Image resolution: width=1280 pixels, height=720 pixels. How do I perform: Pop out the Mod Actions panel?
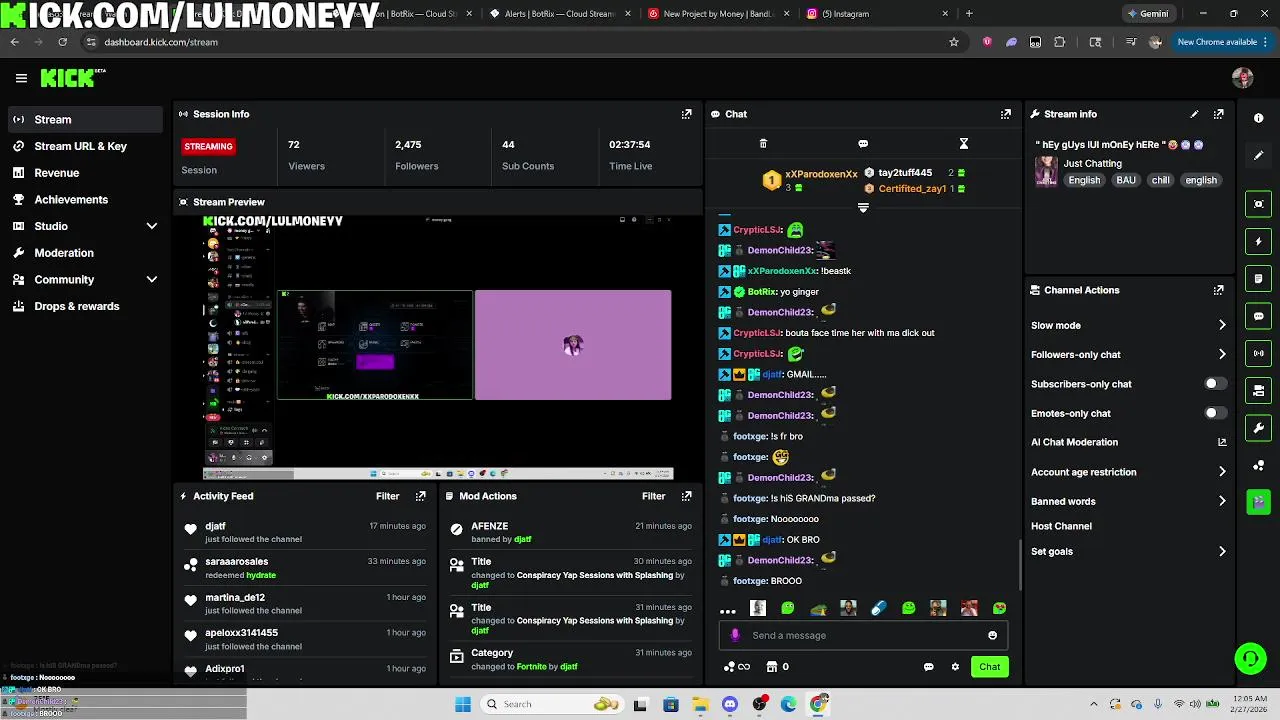point(686,496)
